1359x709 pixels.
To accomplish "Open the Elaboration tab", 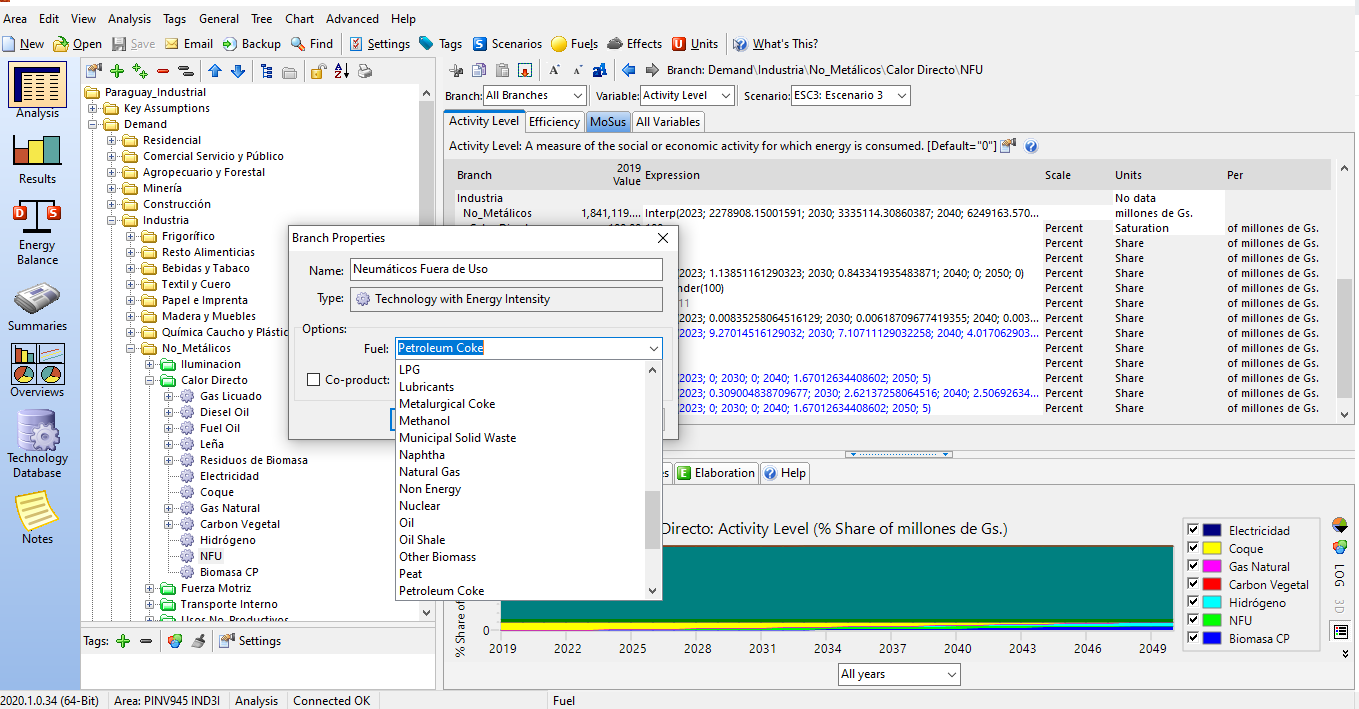I will click(x=716, y=473).
